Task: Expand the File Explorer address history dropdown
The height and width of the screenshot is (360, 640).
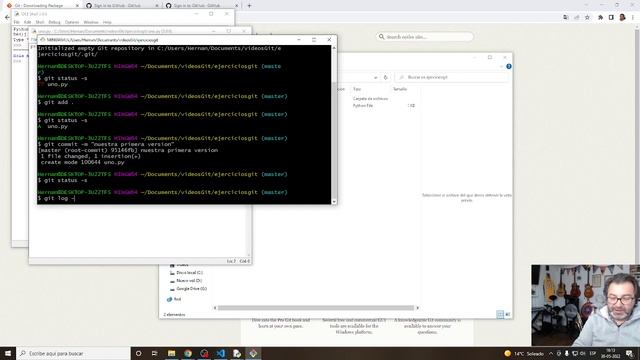Action: pos(376,77)
